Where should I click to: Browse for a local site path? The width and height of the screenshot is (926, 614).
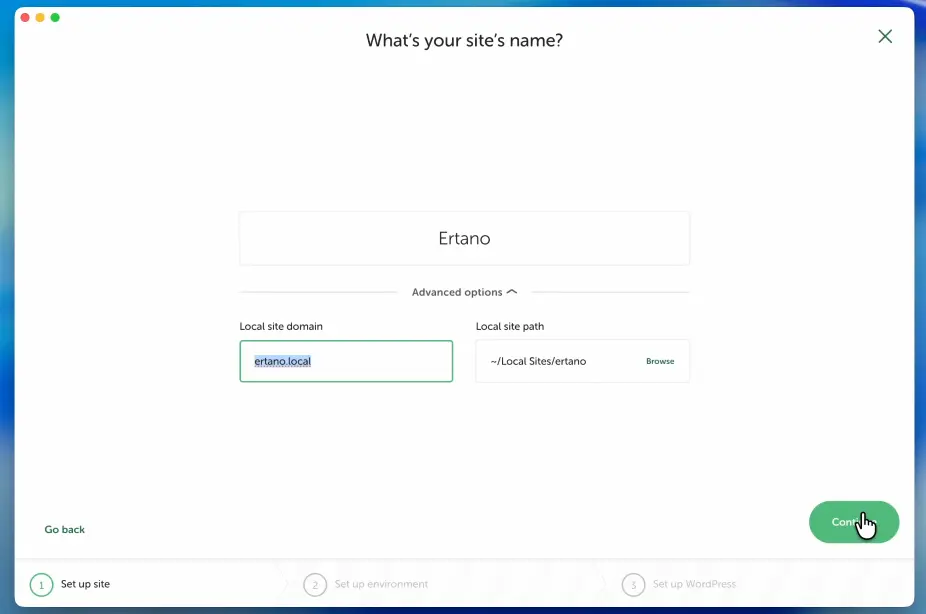pyautogui.click(x=660, y=361)
